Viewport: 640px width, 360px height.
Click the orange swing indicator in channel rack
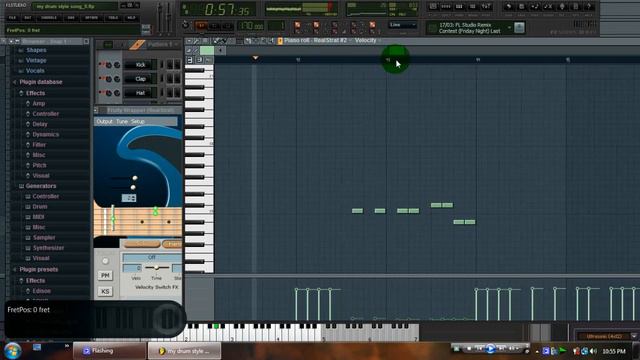(x=137, y=44)
